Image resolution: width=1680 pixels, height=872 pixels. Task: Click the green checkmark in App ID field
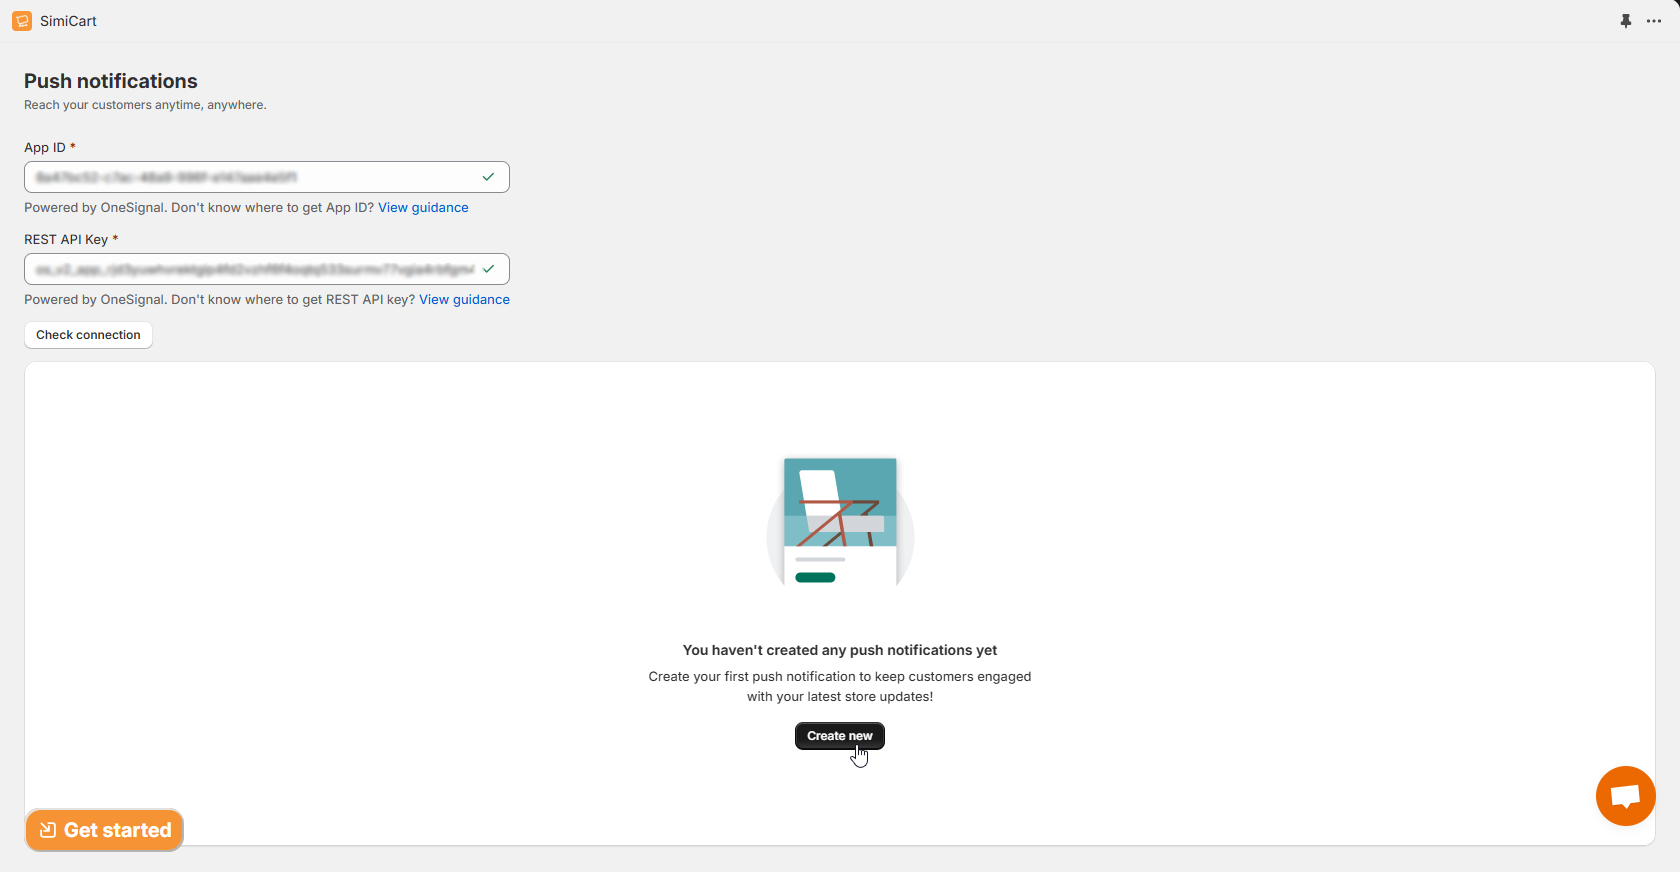pyautogui.click(x=488, y=177)
